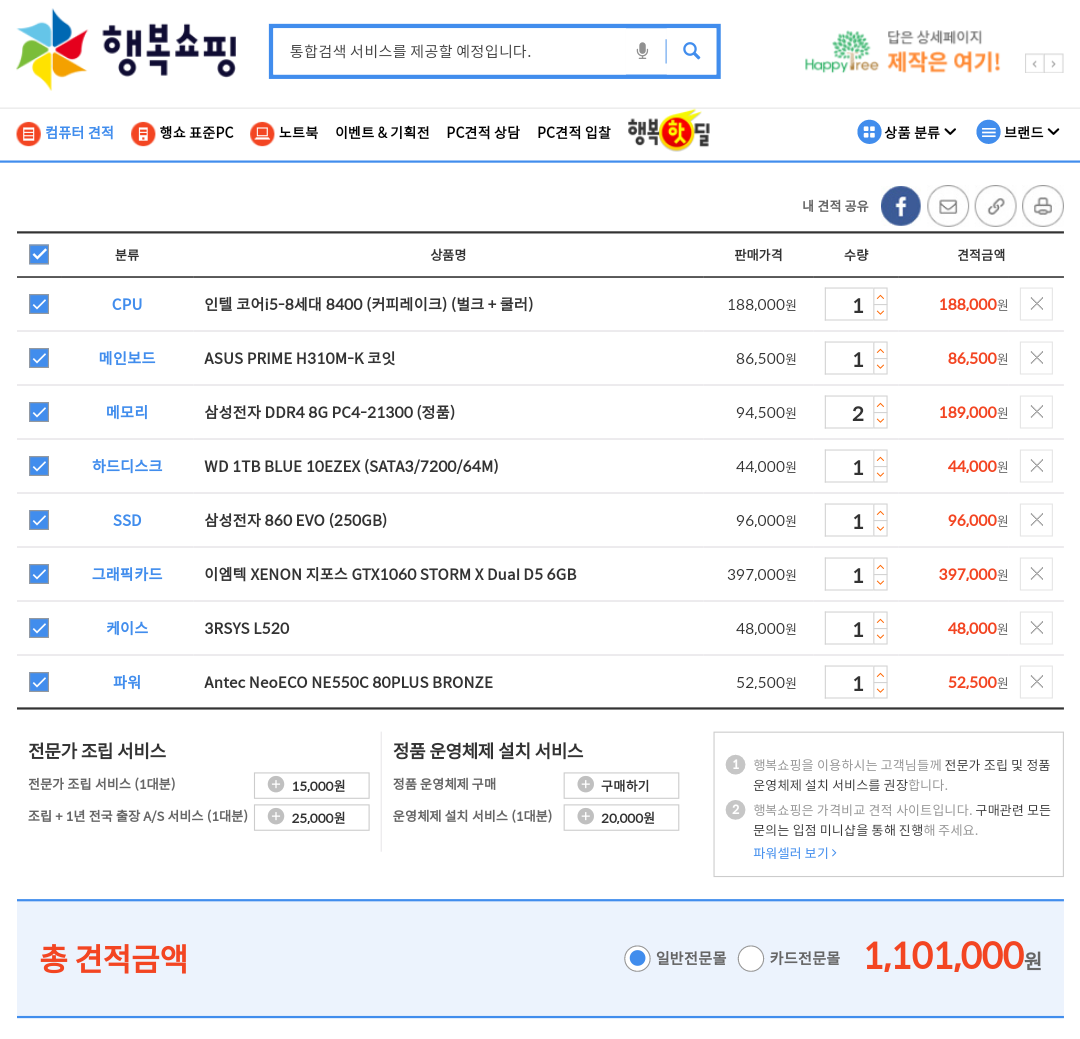
Task: Select the 카드전문몰 radio button
Action: (750, 958)
